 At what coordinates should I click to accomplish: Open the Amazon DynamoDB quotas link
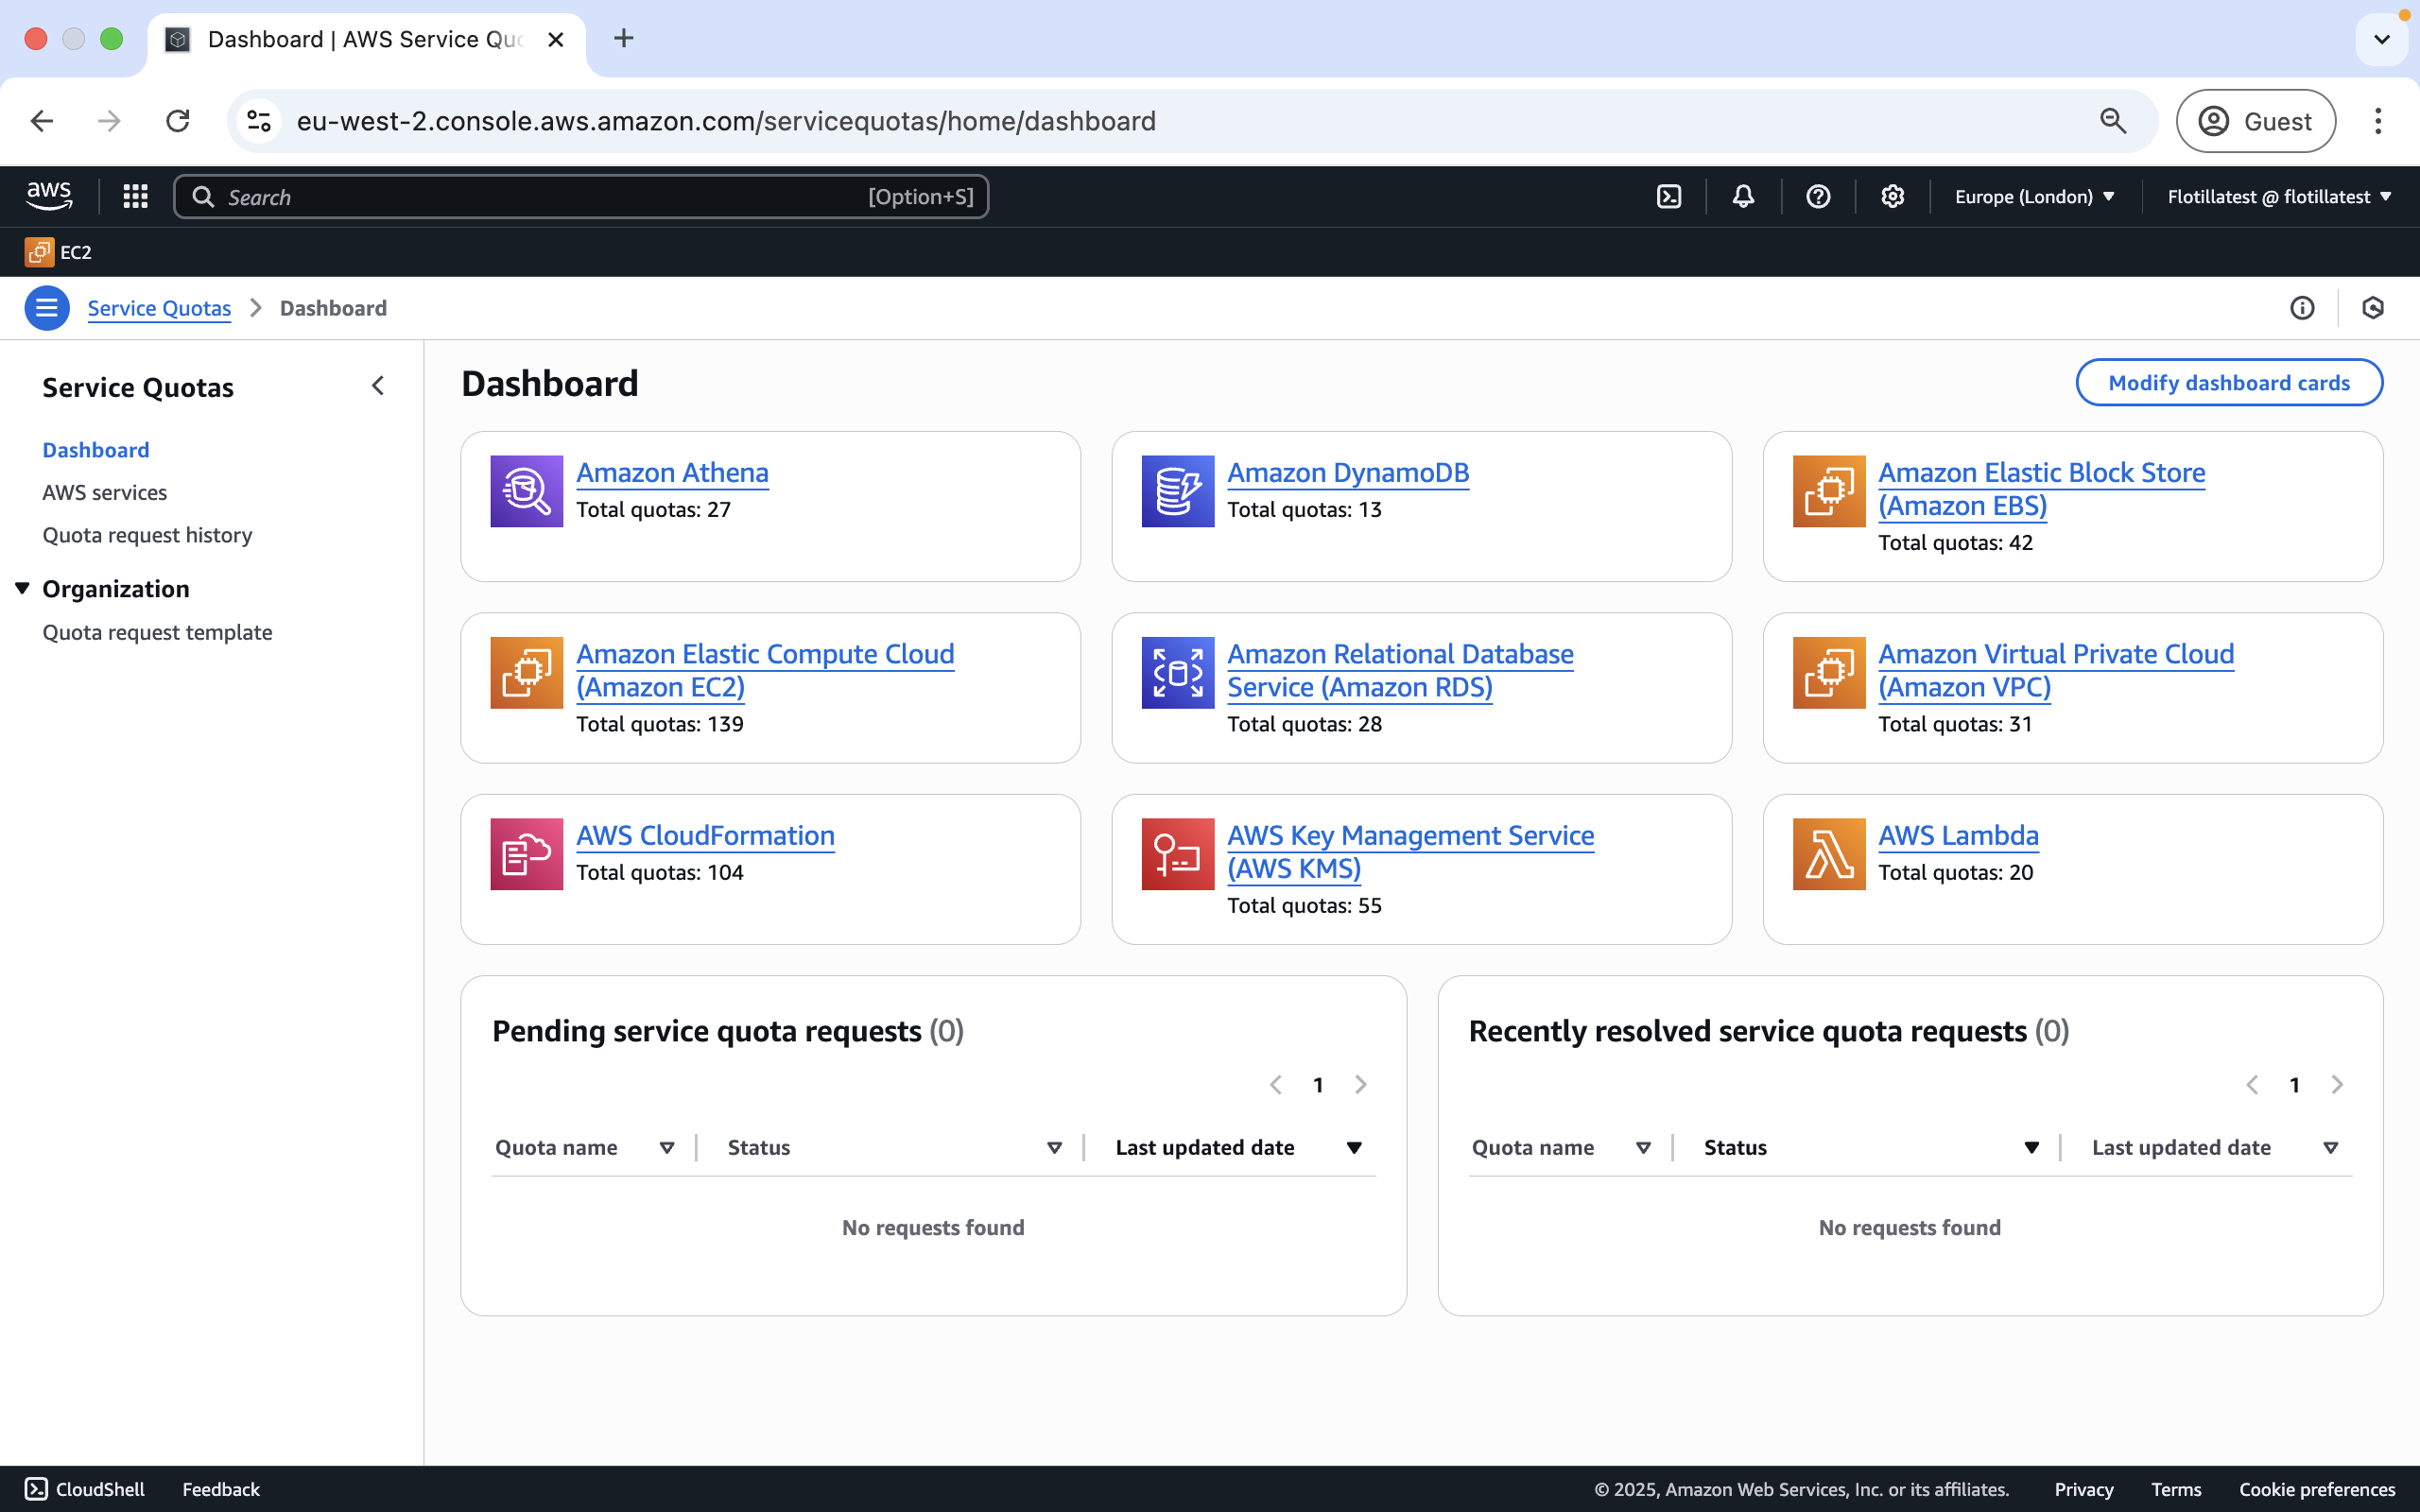1347,473
